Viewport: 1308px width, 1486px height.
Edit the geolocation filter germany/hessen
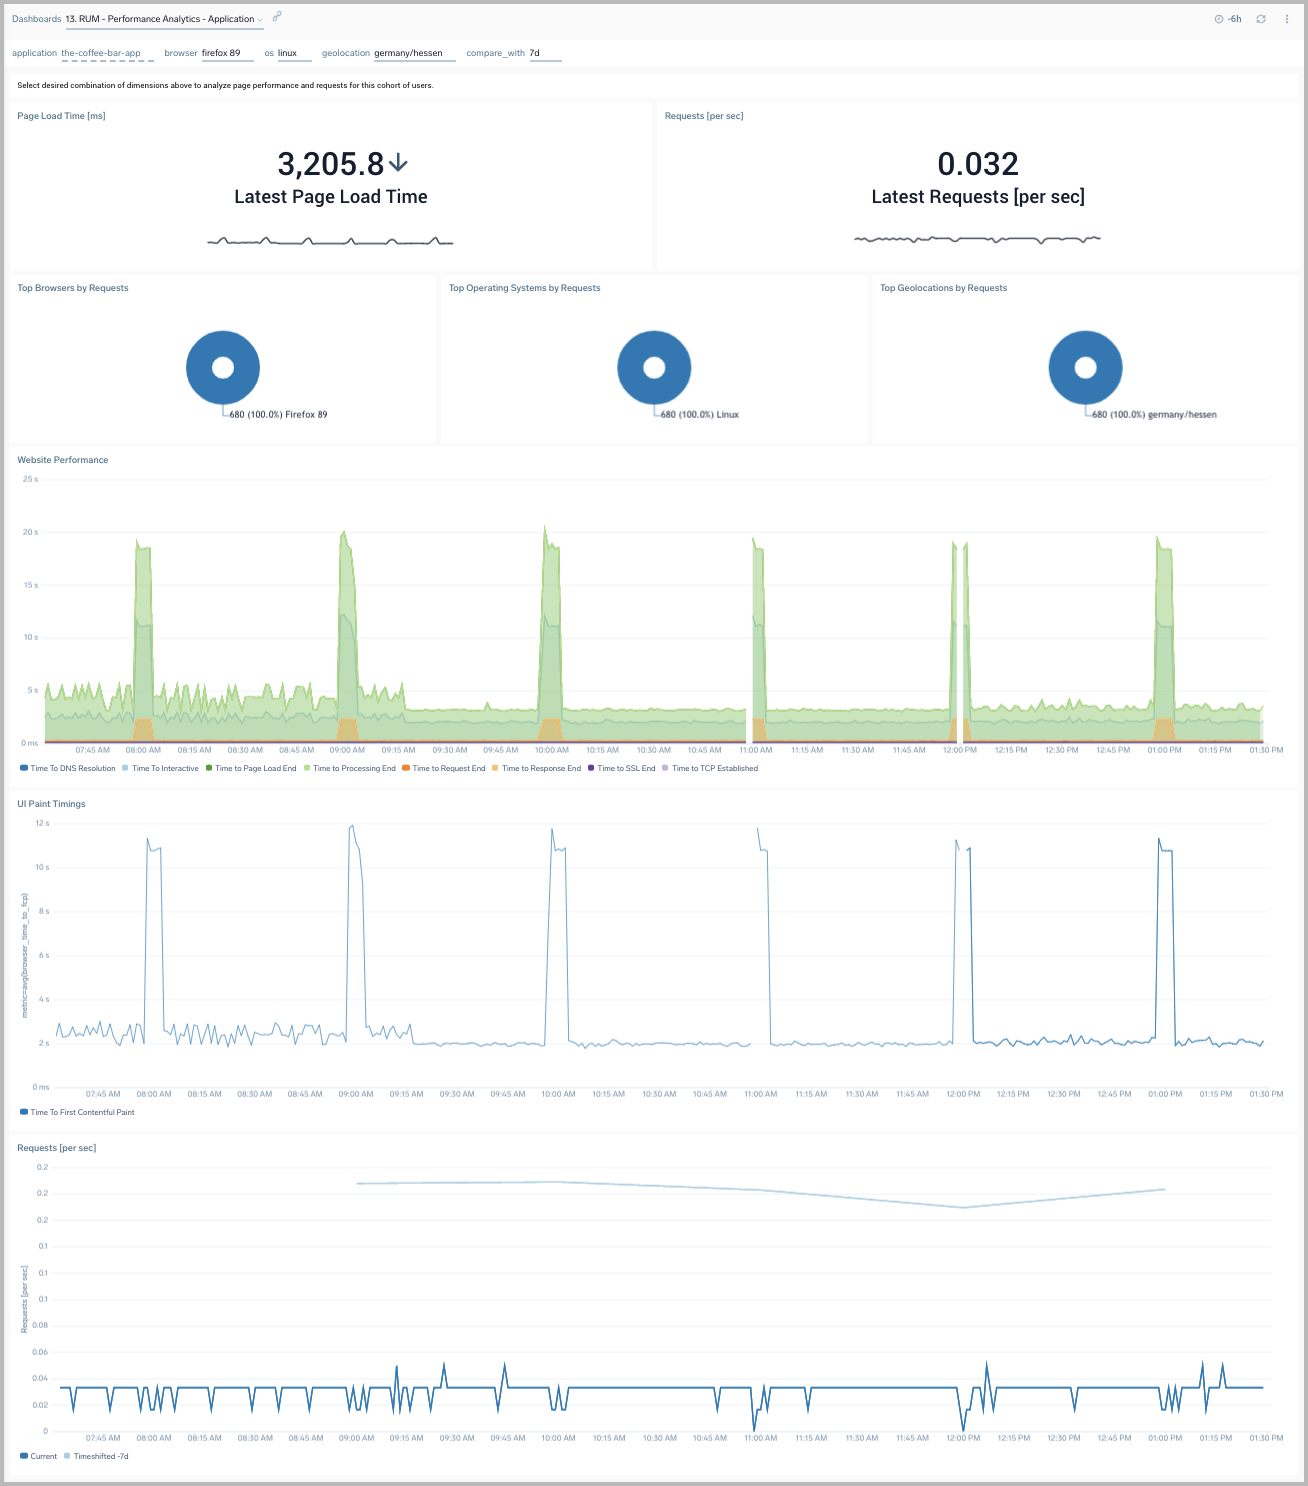click(414, 53)
